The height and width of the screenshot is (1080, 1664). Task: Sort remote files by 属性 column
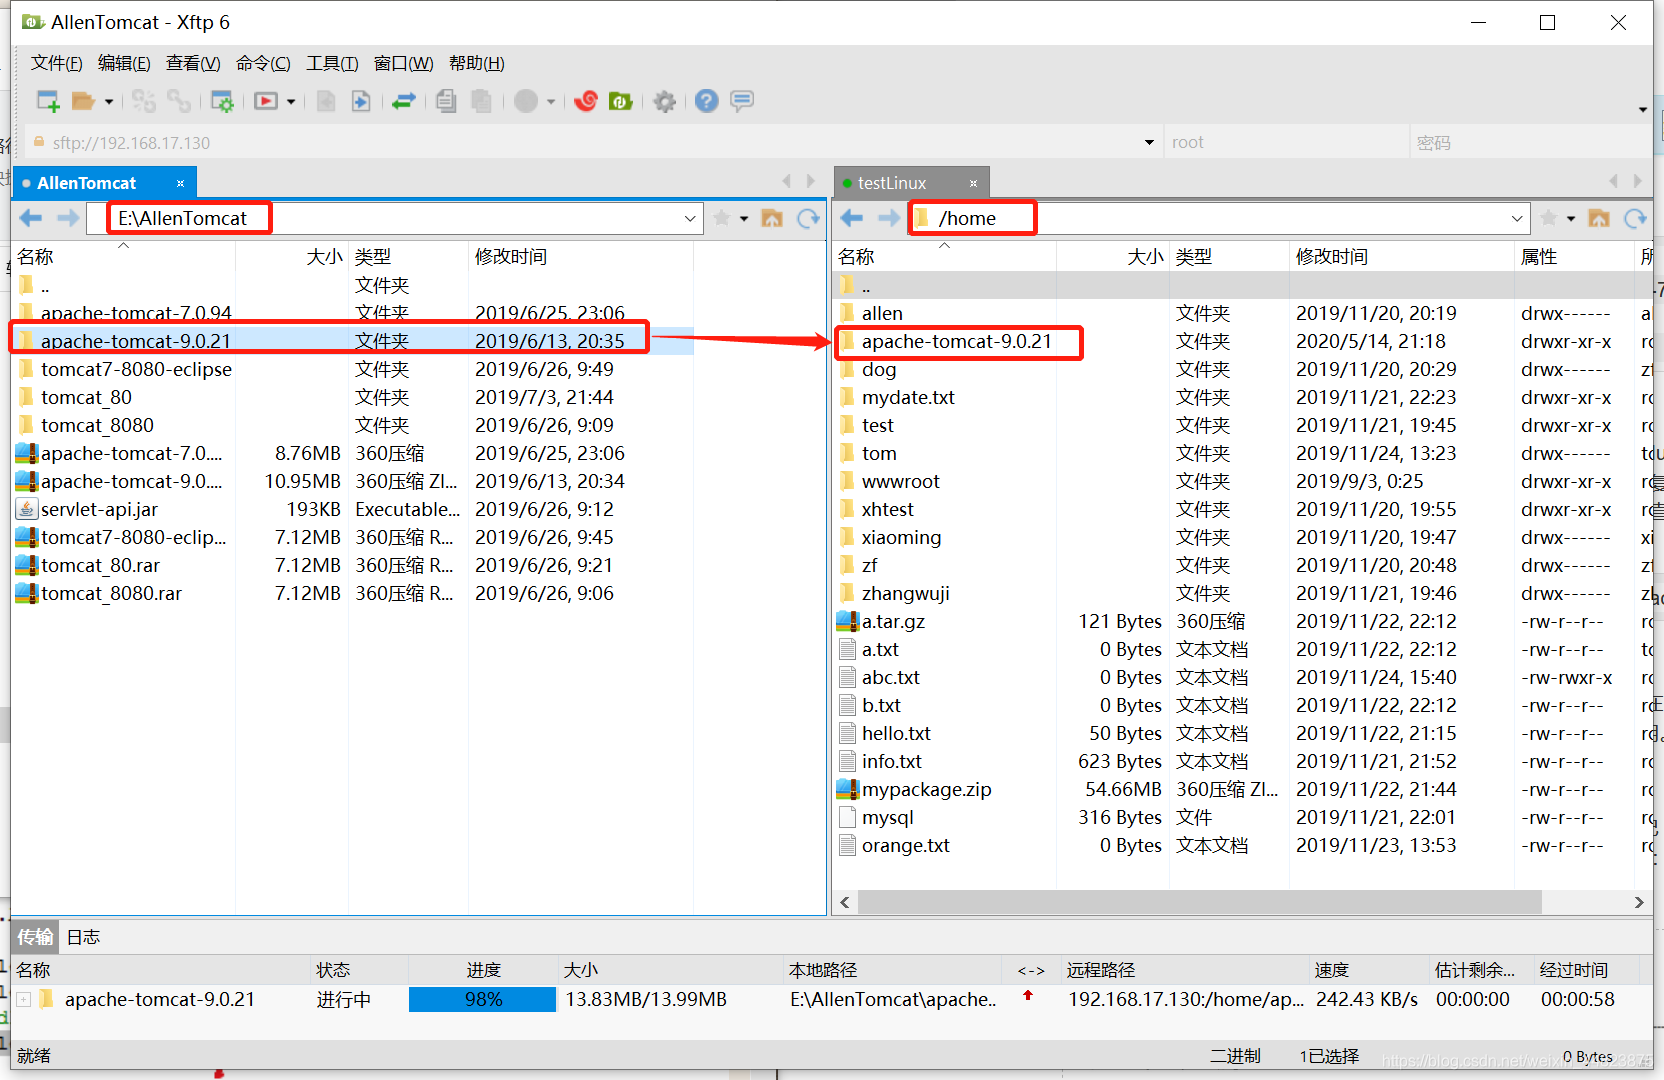[x=1573, y=256]
